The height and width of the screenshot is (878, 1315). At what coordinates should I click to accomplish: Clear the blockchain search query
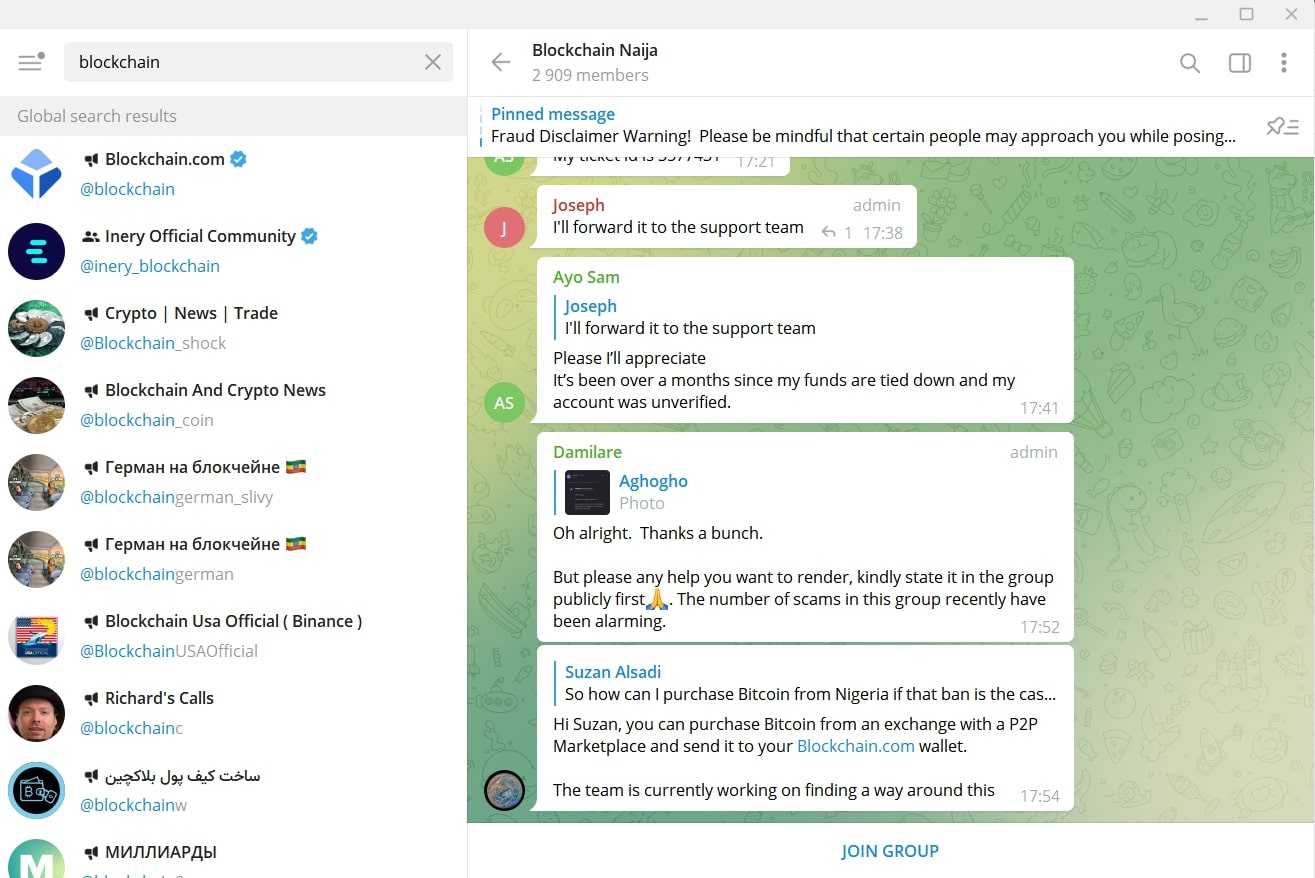432,61
